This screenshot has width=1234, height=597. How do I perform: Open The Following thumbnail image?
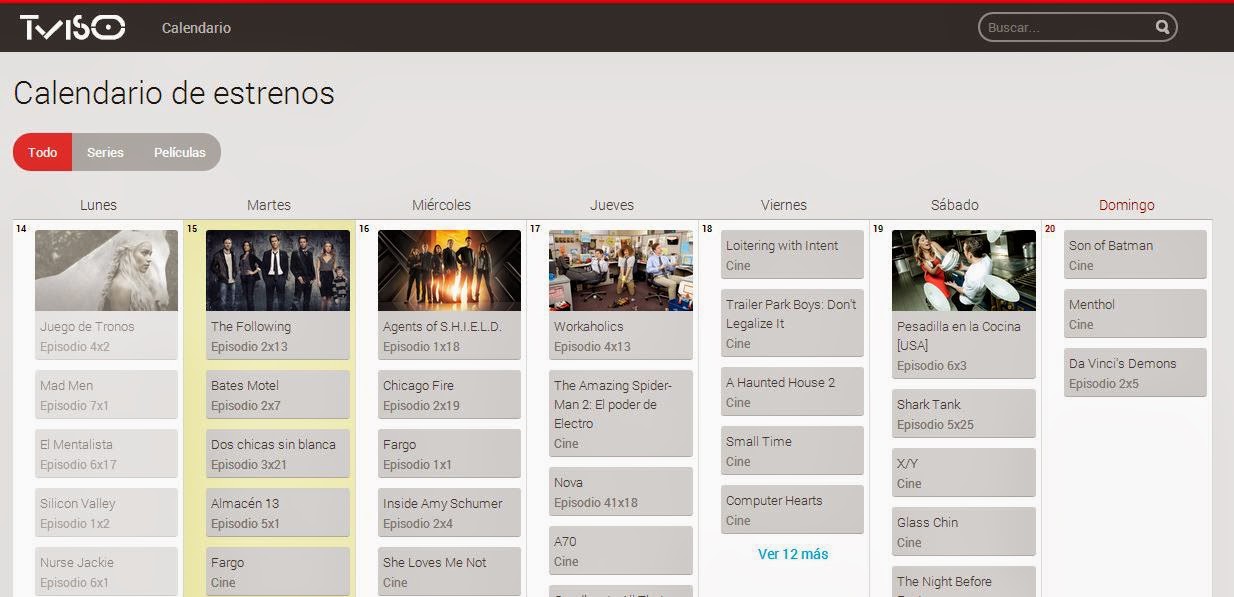point(278,270)
